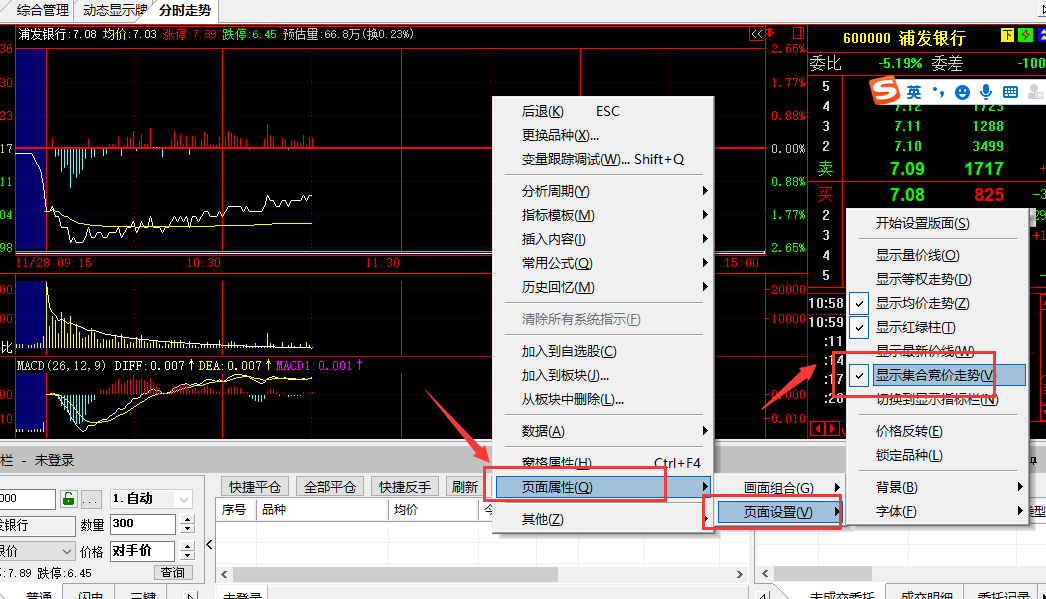Image resolution: width=1046 pixels, height=599 pixels.
Task: Click the red right arrow under tick list
Action: coord(831,428)
